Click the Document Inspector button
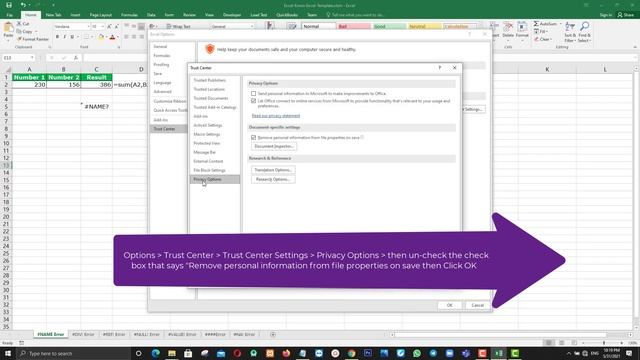This screenshot has width=640, height=360. coord(274,146)
